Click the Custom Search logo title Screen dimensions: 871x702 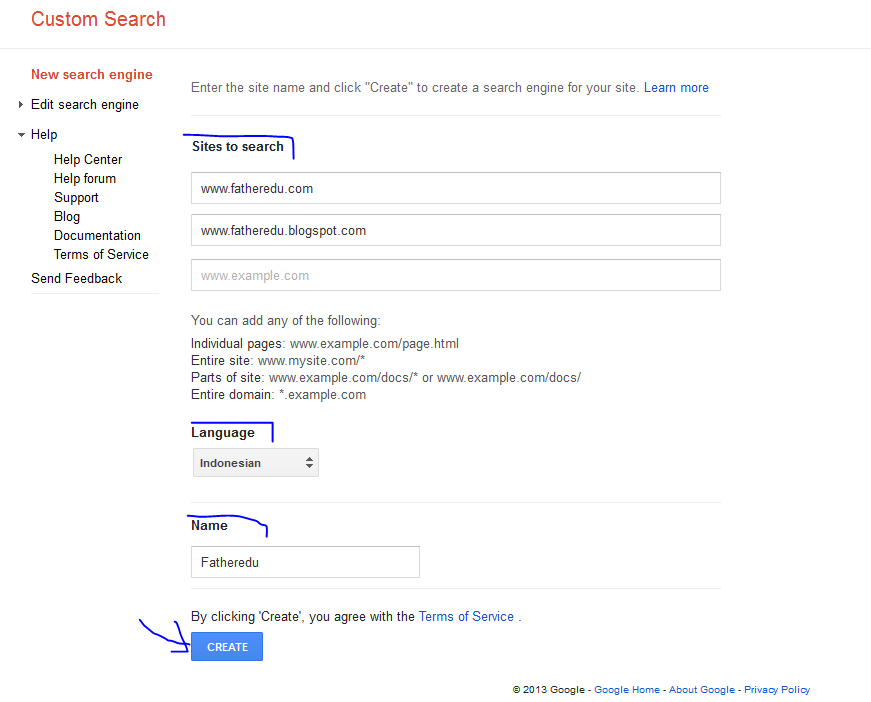pos(98,19)
